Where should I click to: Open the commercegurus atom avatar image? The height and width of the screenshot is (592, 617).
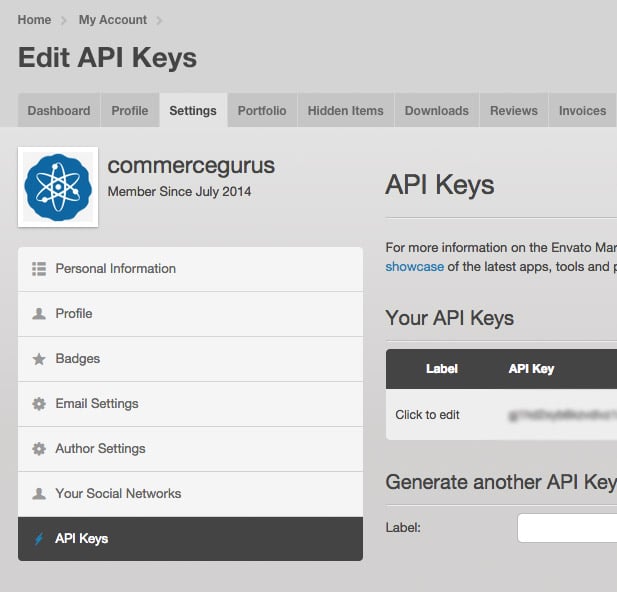(58, 187)
